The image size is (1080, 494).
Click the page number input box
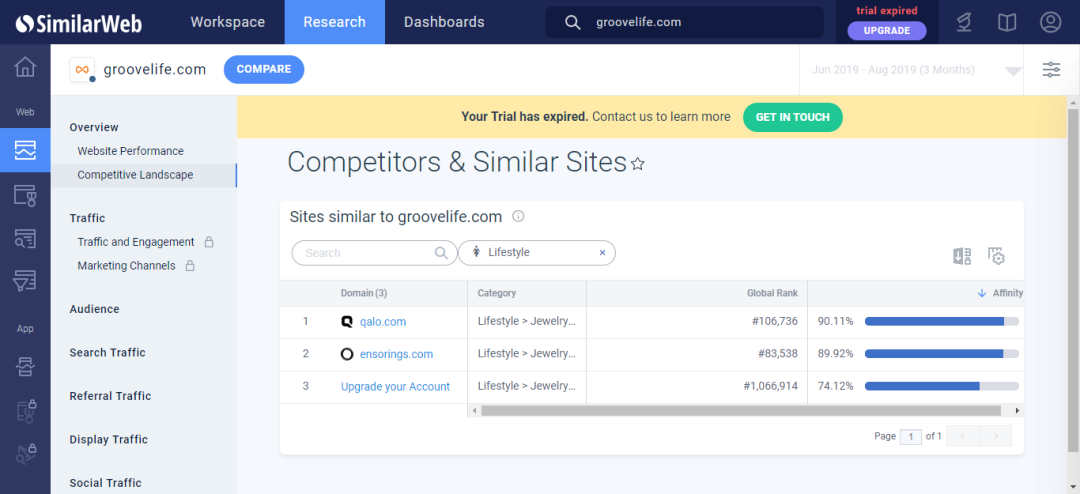point(911,437)
